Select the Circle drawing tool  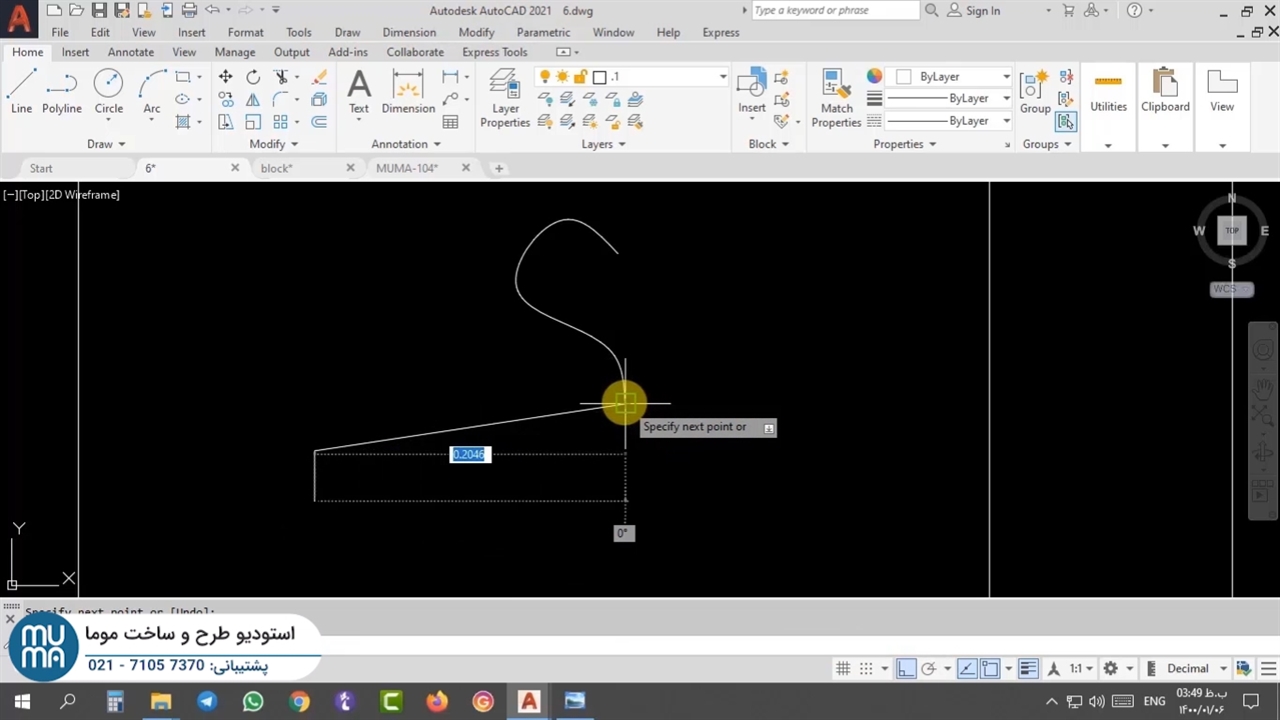click(x=108, y=92)
